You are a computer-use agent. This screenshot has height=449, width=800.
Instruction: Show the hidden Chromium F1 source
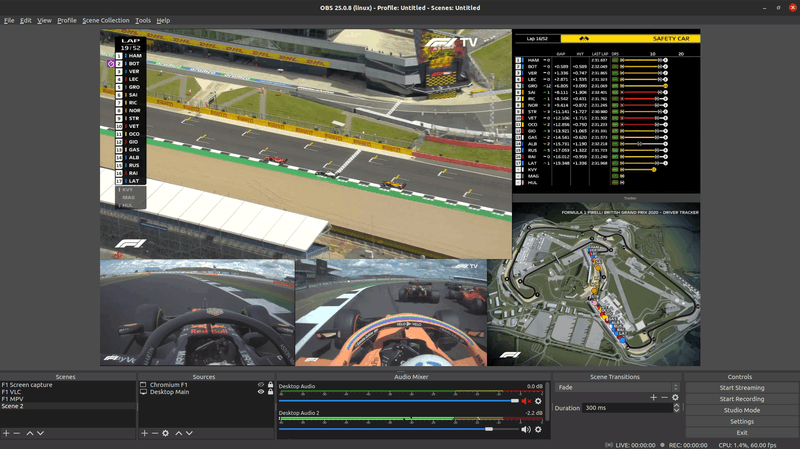pos(261,385)
